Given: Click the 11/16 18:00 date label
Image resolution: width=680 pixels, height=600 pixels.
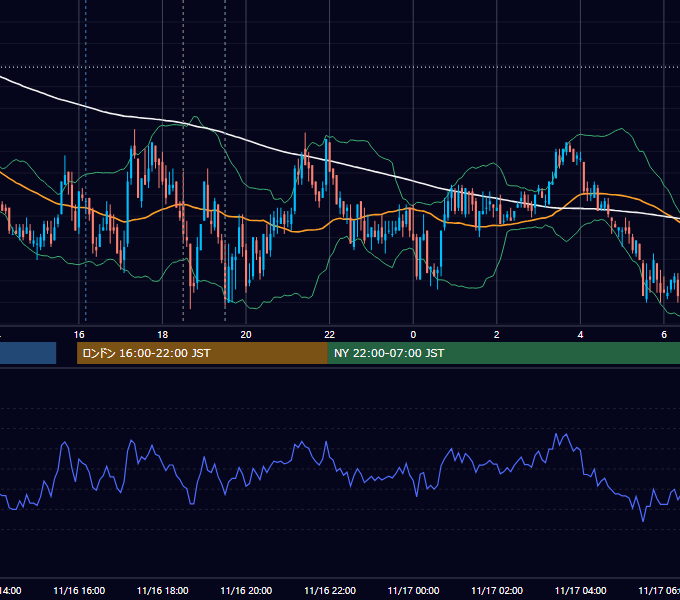Looking at the screenshot, I should tap(163, 590).
